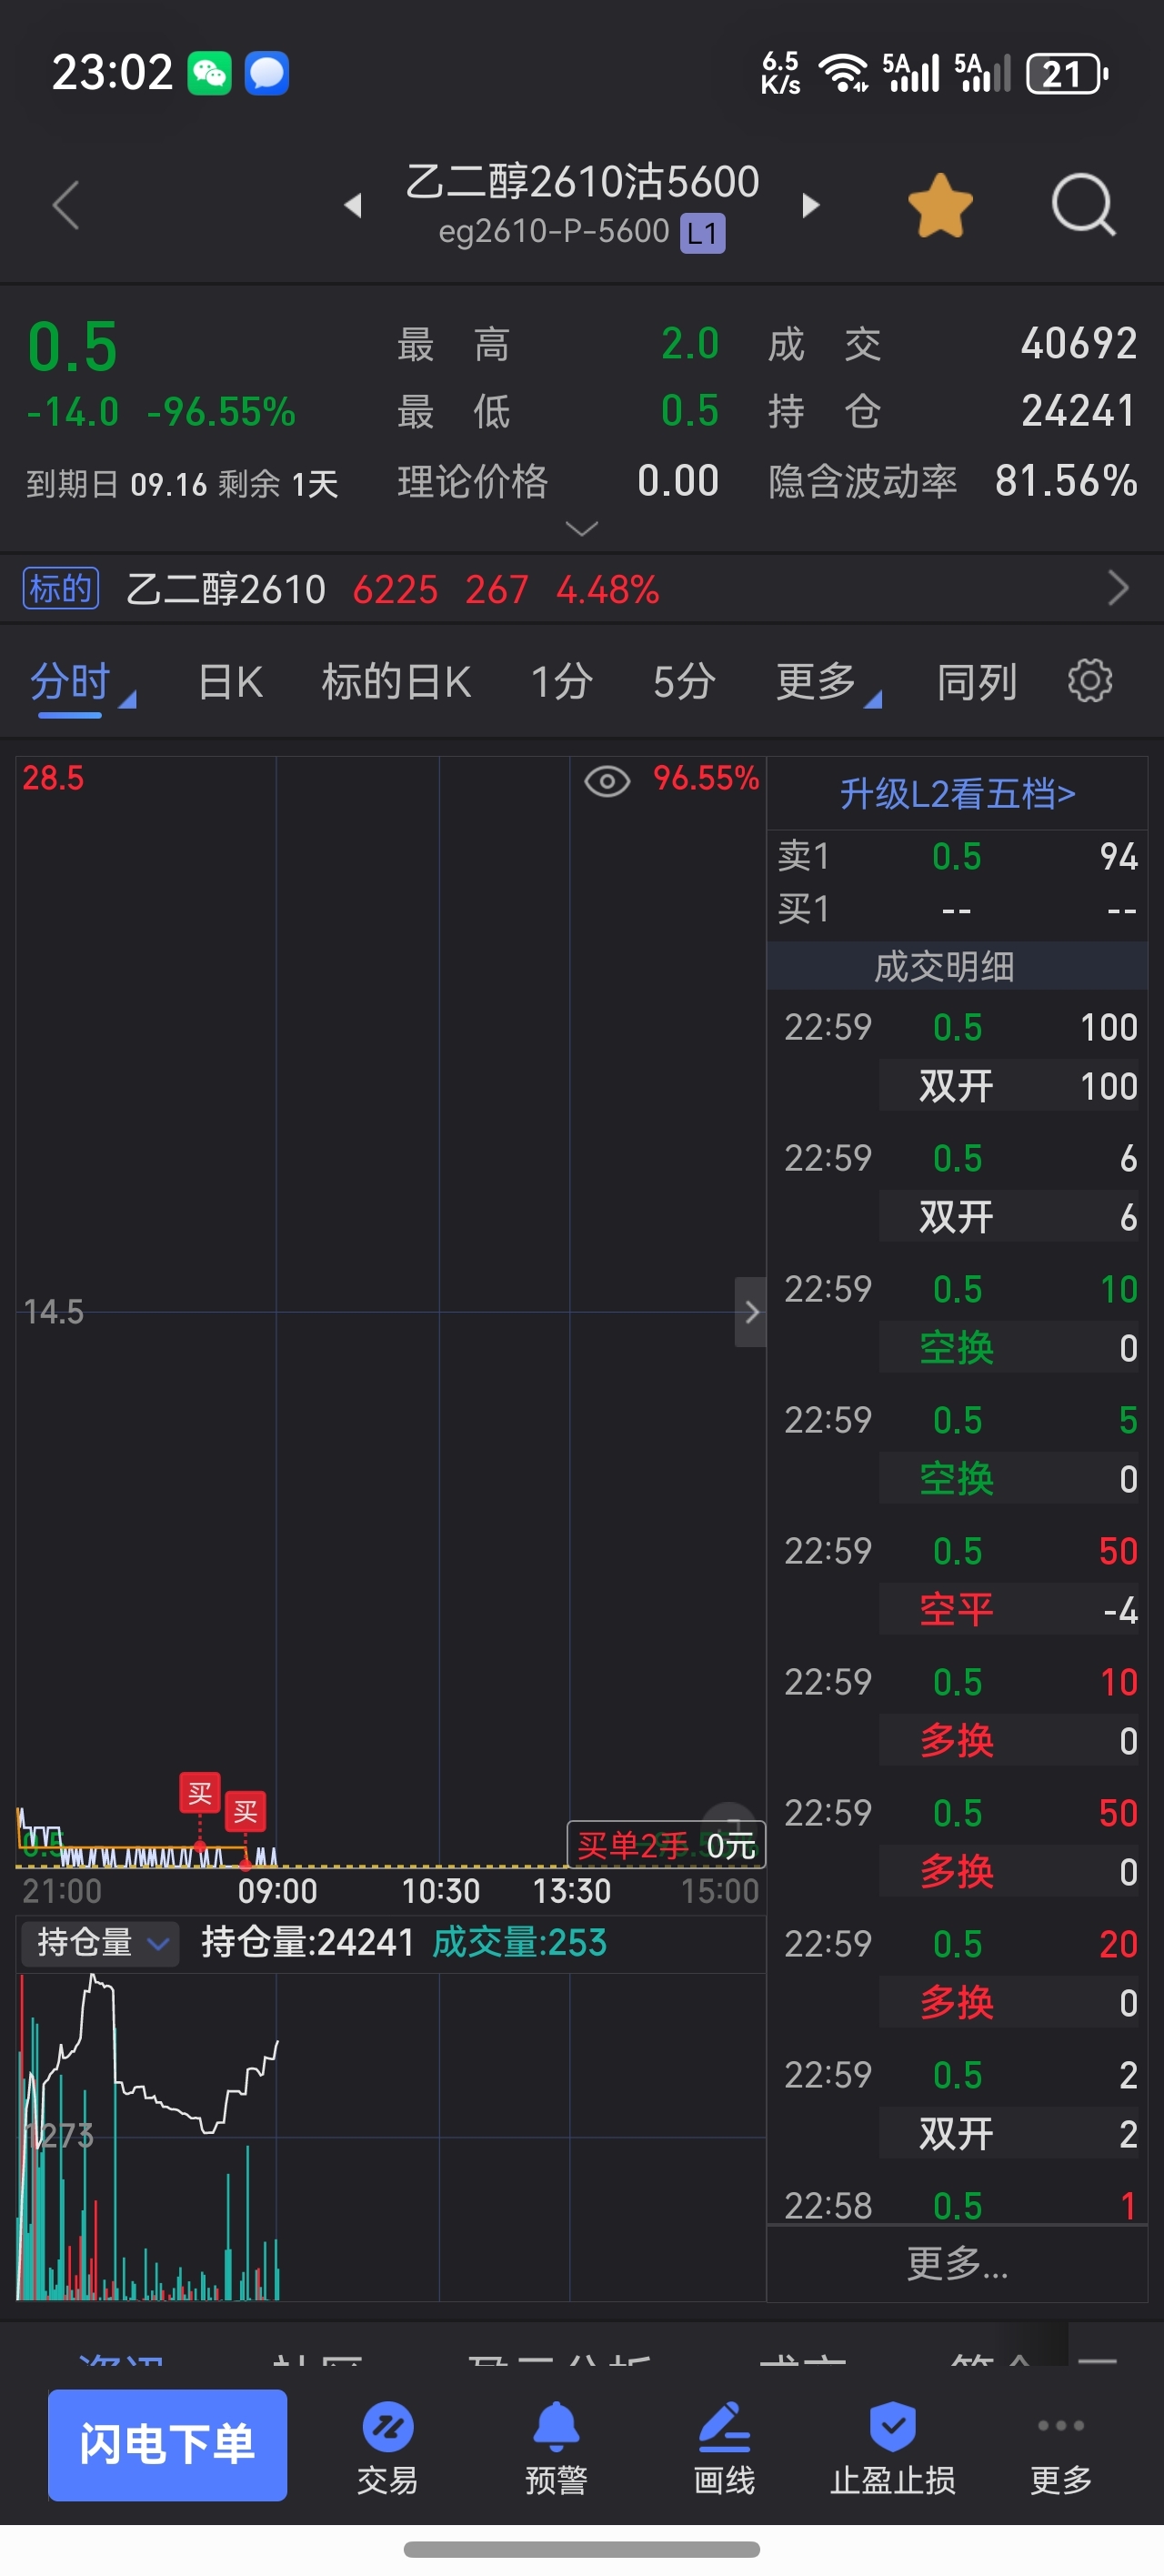The image size is (1164, 2576).
Task: Expand quote details with down chevron
Action: pos(582,527)
